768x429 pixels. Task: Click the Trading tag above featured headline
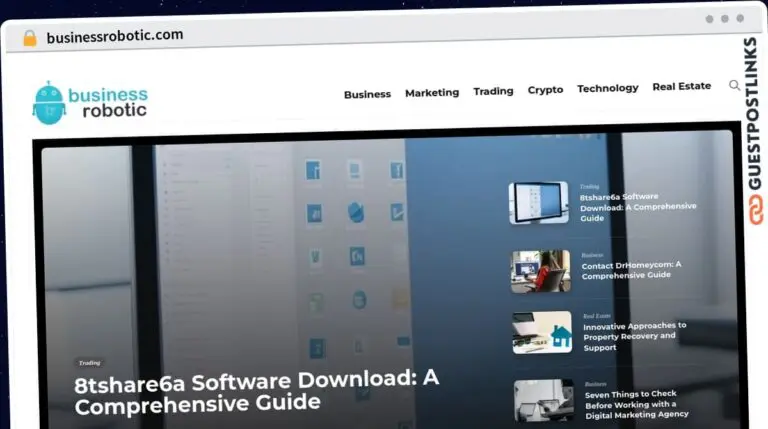pos(89,362)
